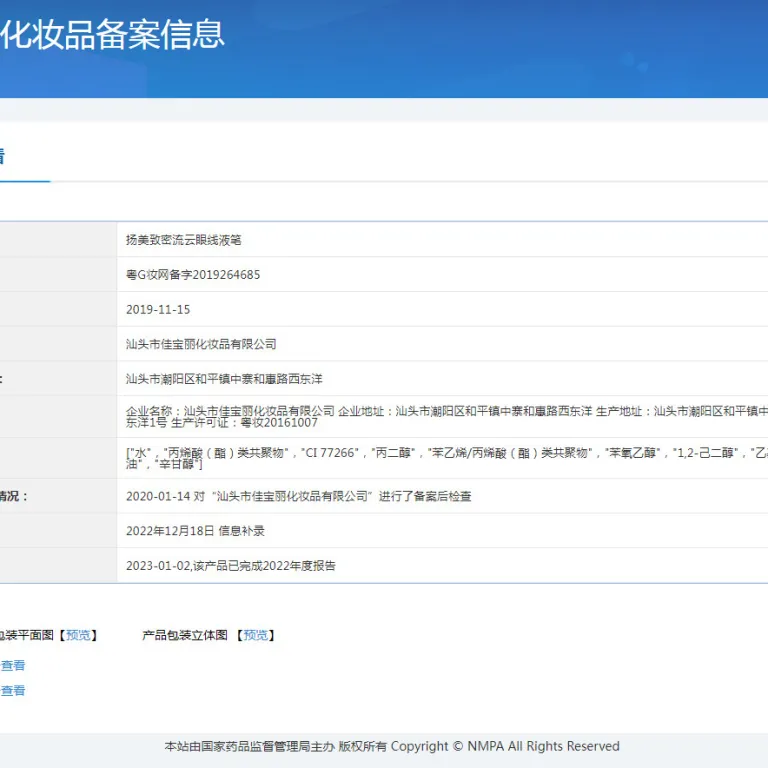This screenshot has width=768, height=768.
Task: Select the 产品包装立体图 label
Action: [185, 635]
